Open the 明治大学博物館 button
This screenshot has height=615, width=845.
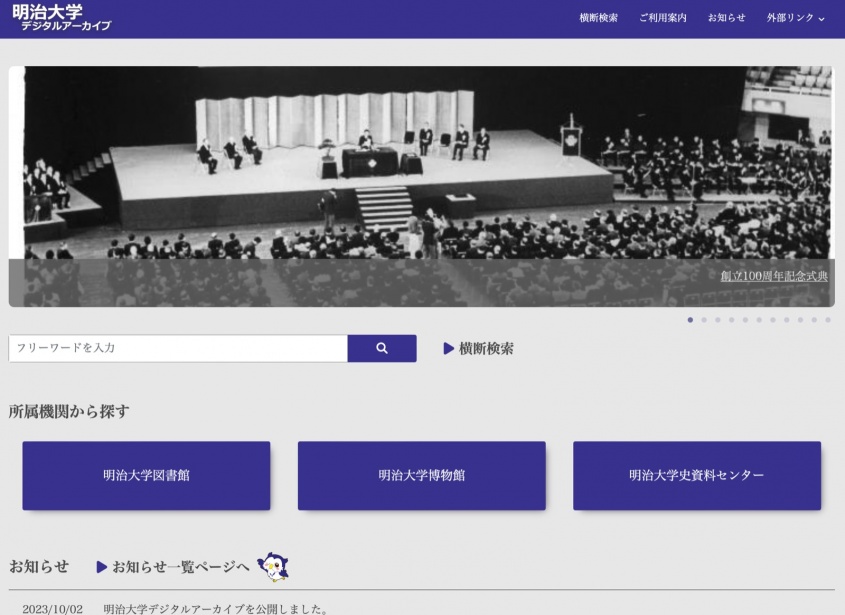421,475
